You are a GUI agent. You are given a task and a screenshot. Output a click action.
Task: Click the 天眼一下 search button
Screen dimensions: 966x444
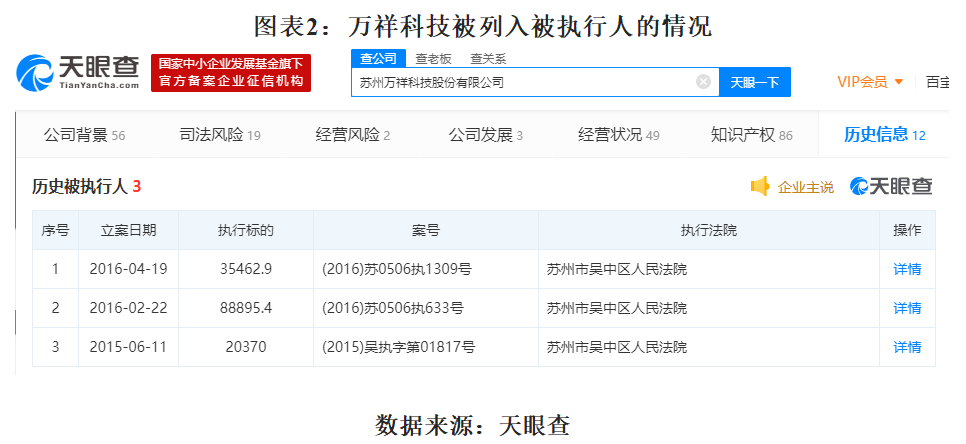pos(755,82)
